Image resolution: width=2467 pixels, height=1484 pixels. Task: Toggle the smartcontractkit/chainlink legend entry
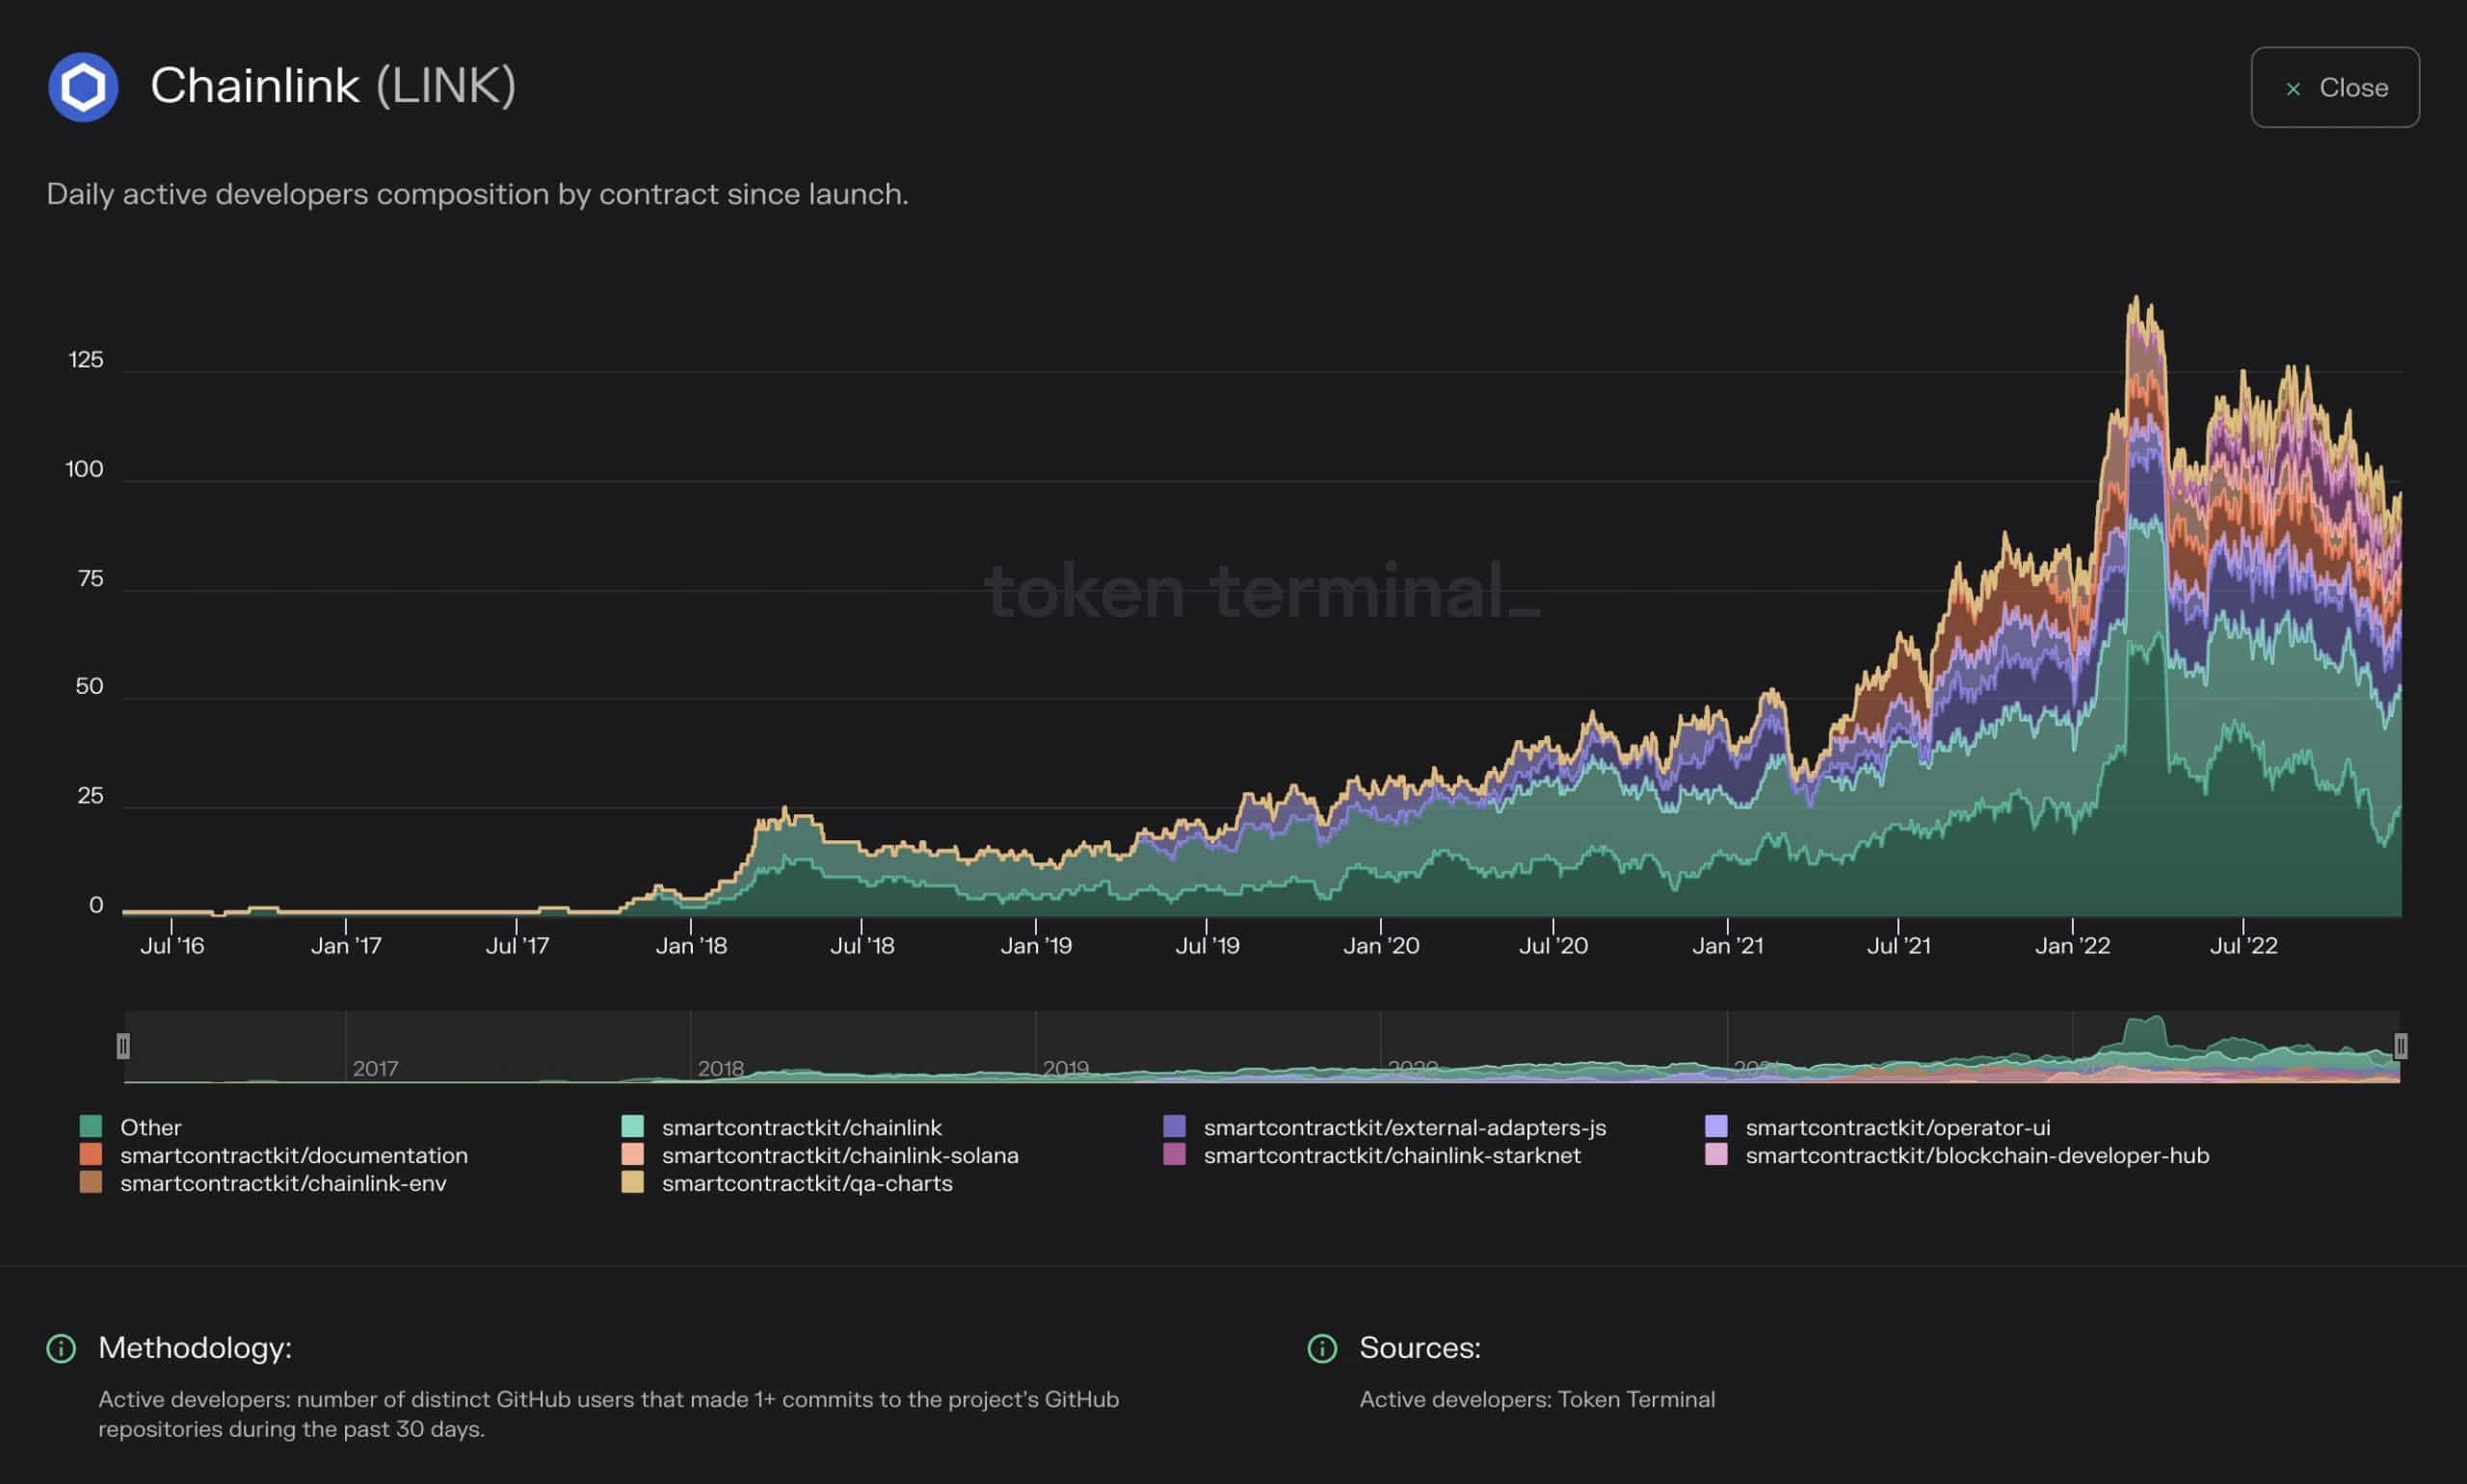point(801,1127)
